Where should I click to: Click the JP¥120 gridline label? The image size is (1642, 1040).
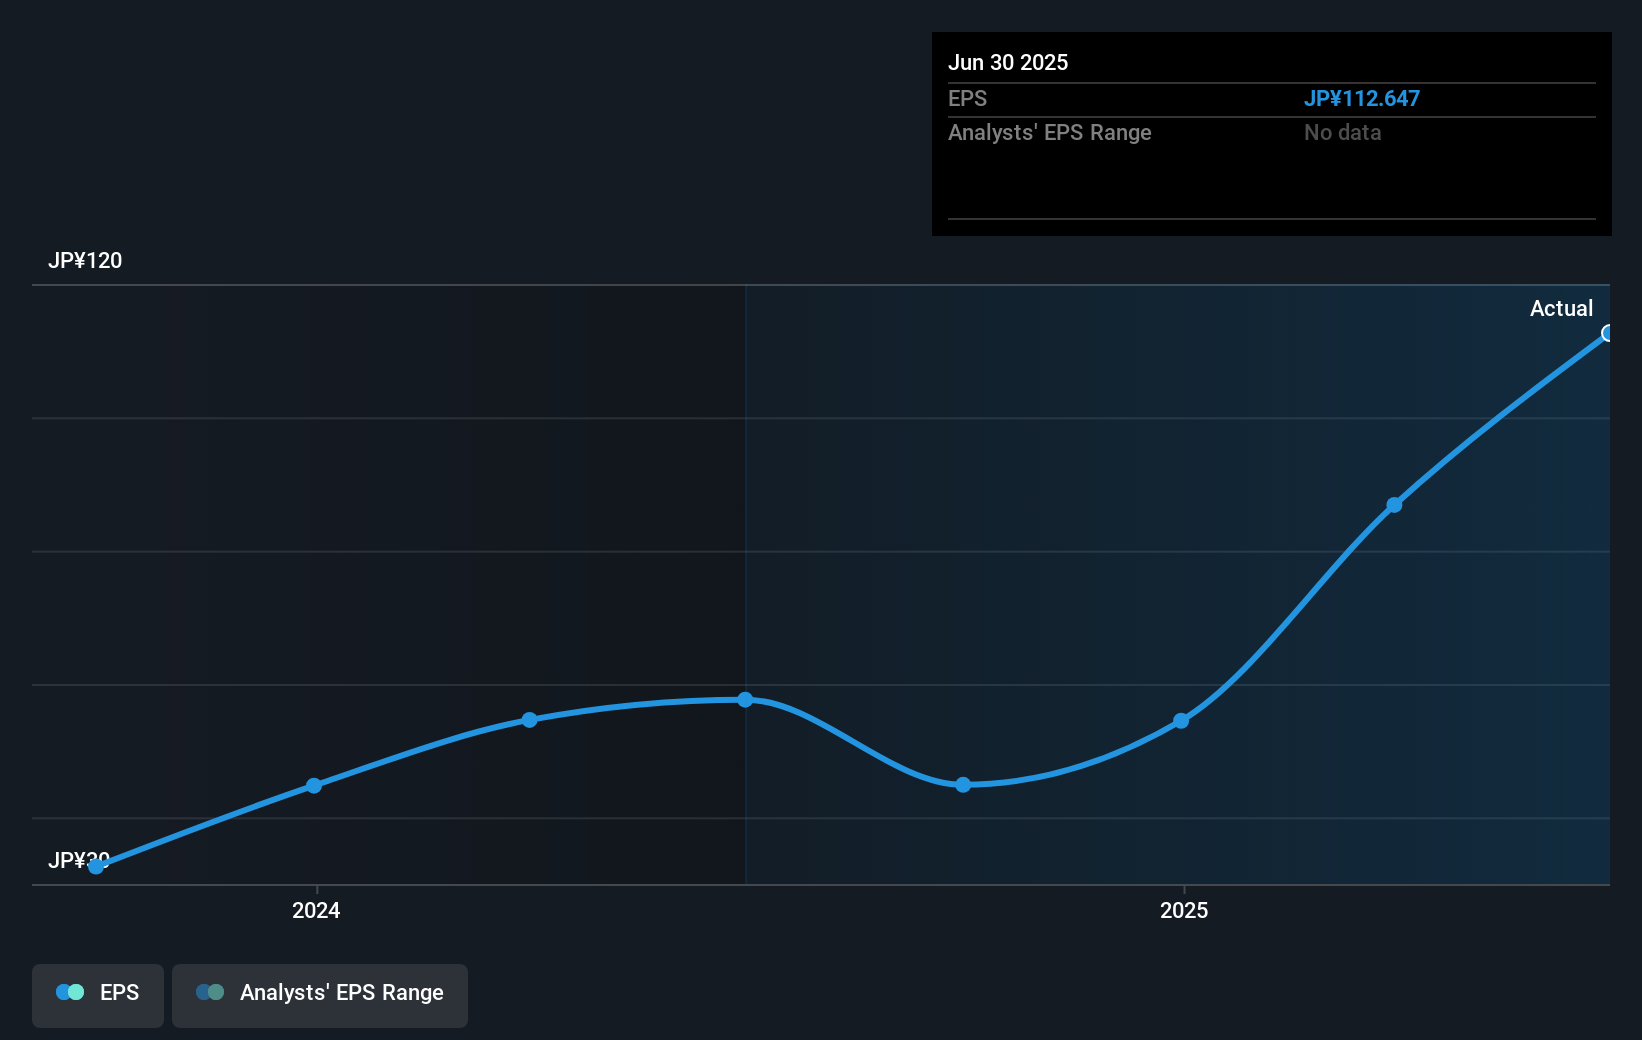85,261
